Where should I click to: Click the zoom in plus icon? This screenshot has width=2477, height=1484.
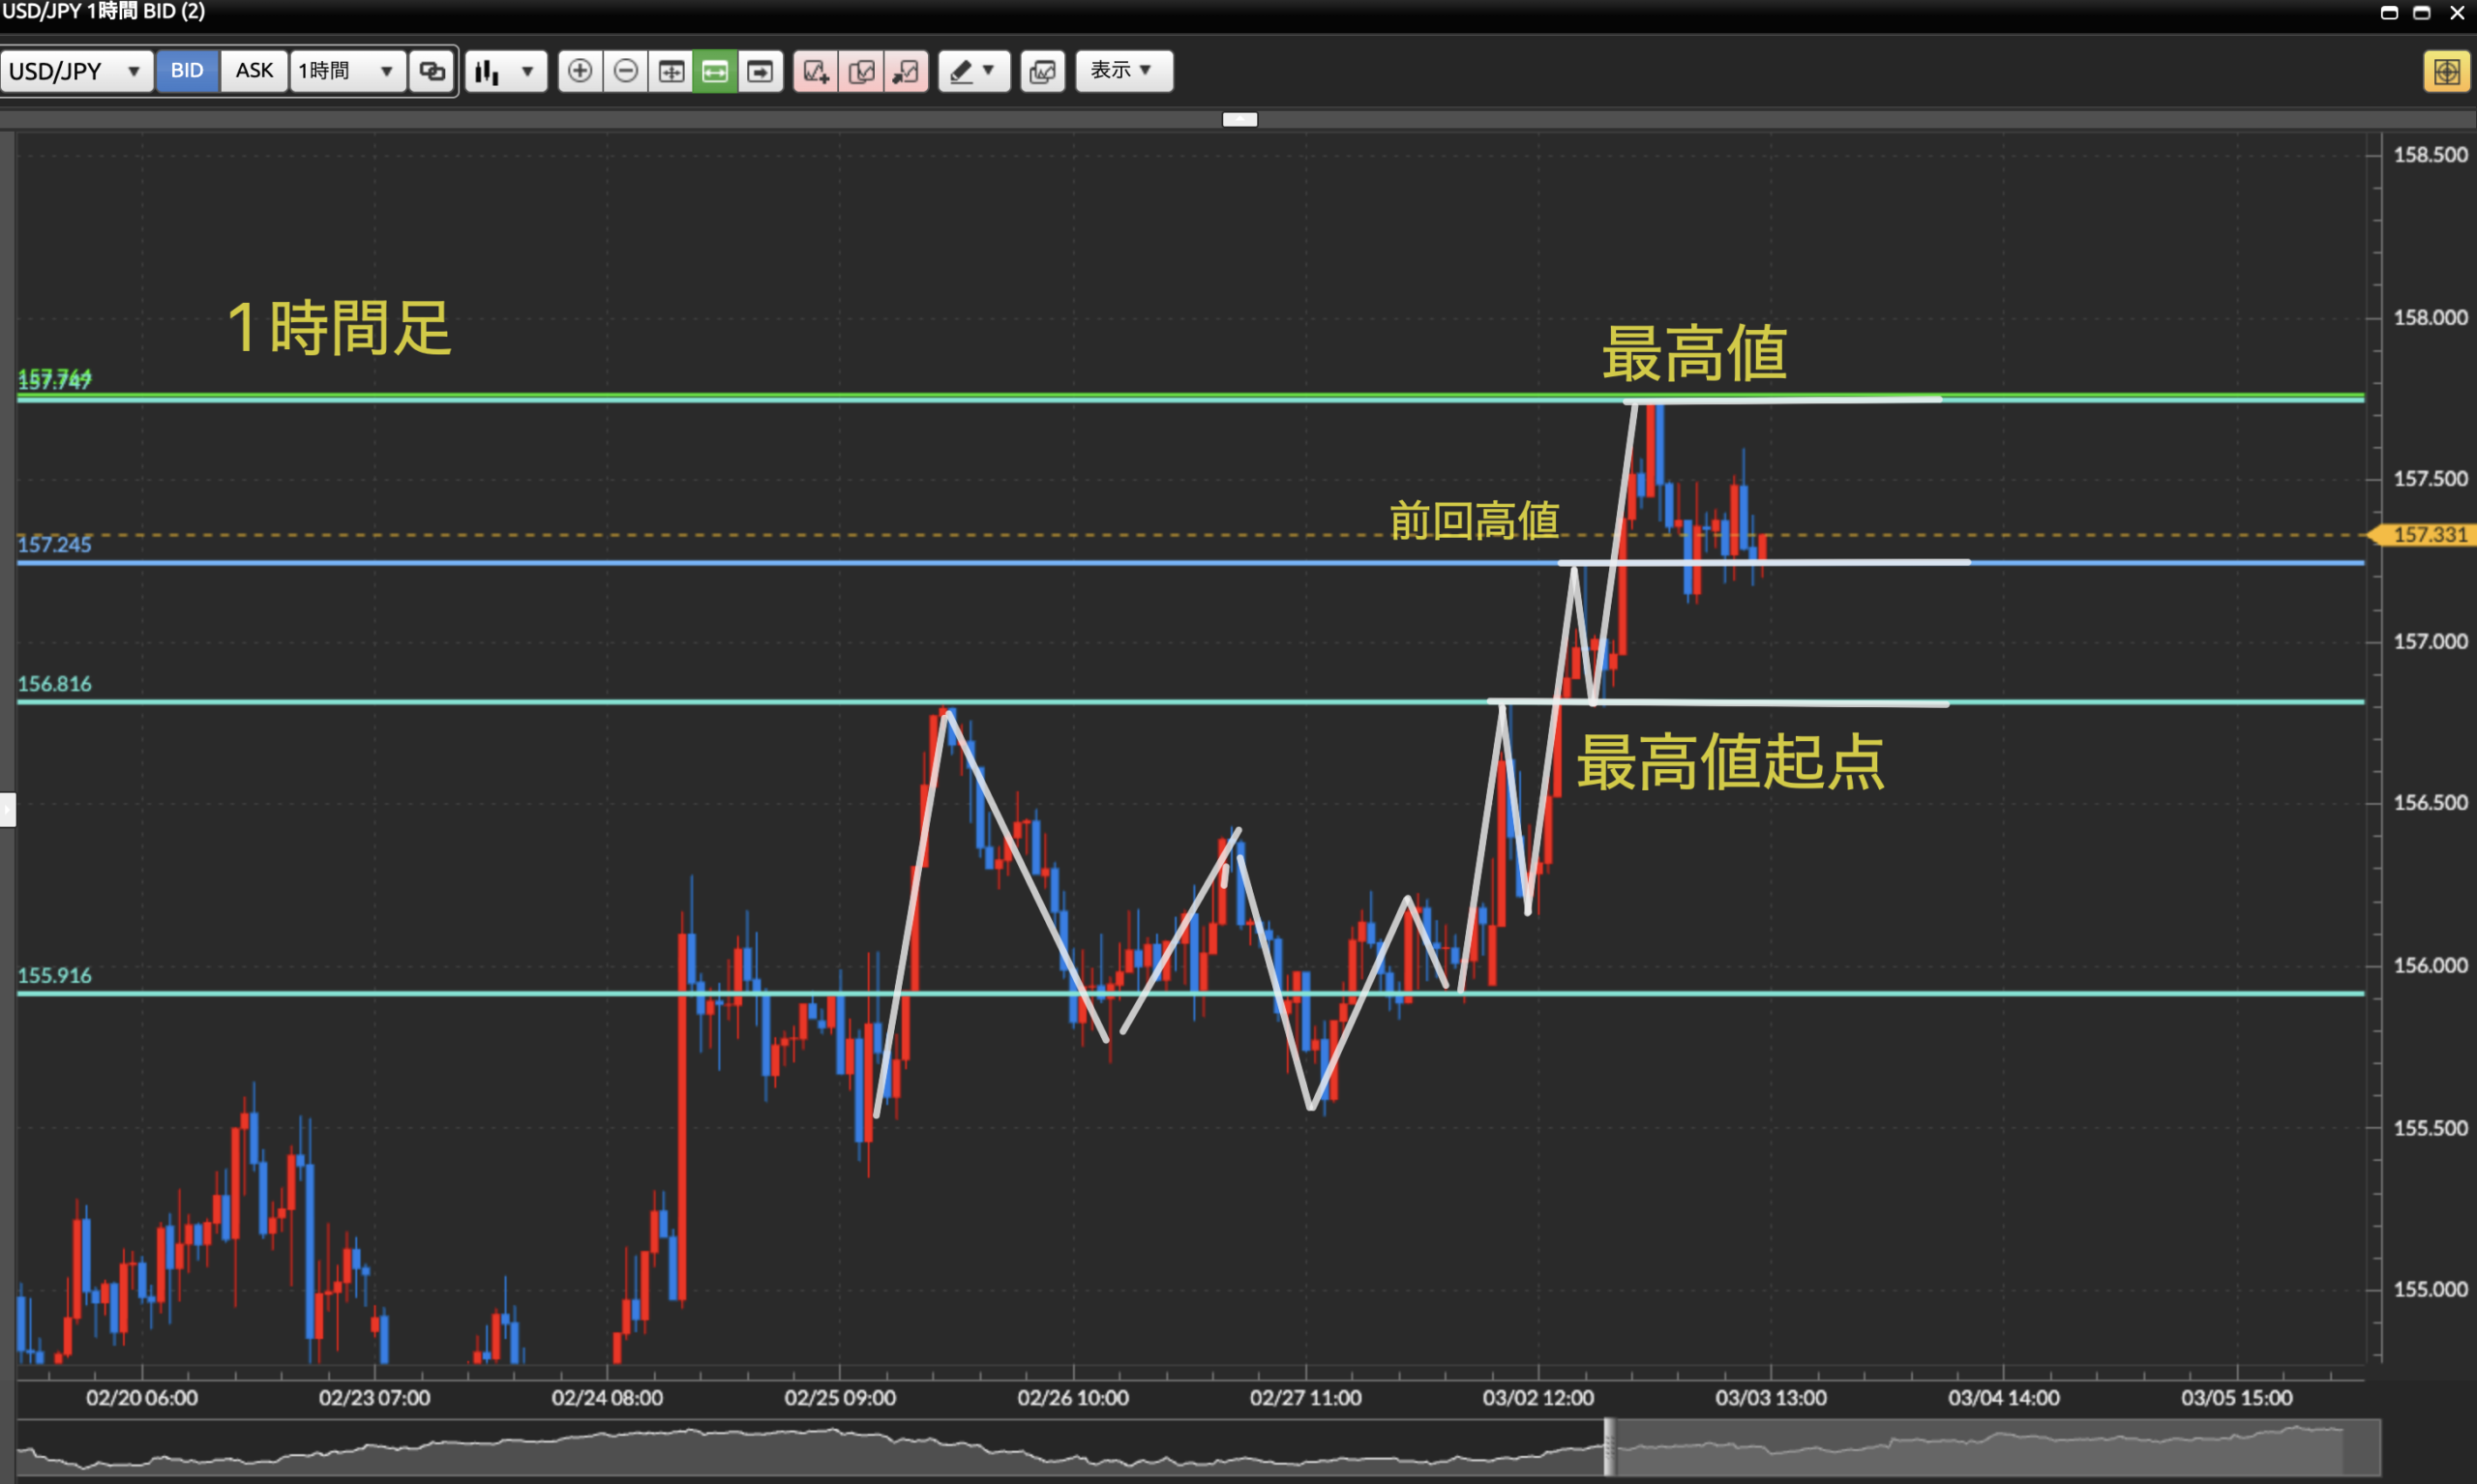pyautogui.click(x=580, y=71)
